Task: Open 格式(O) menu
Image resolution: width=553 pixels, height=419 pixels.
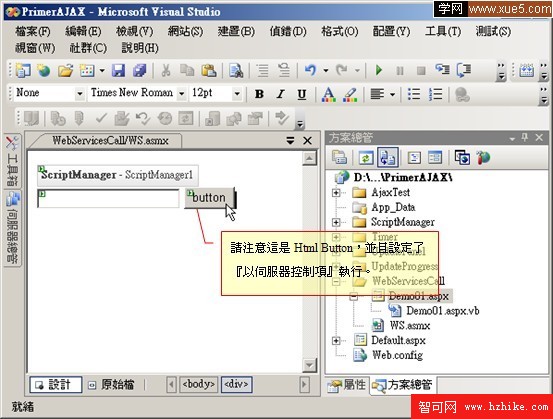Action: 340,31
